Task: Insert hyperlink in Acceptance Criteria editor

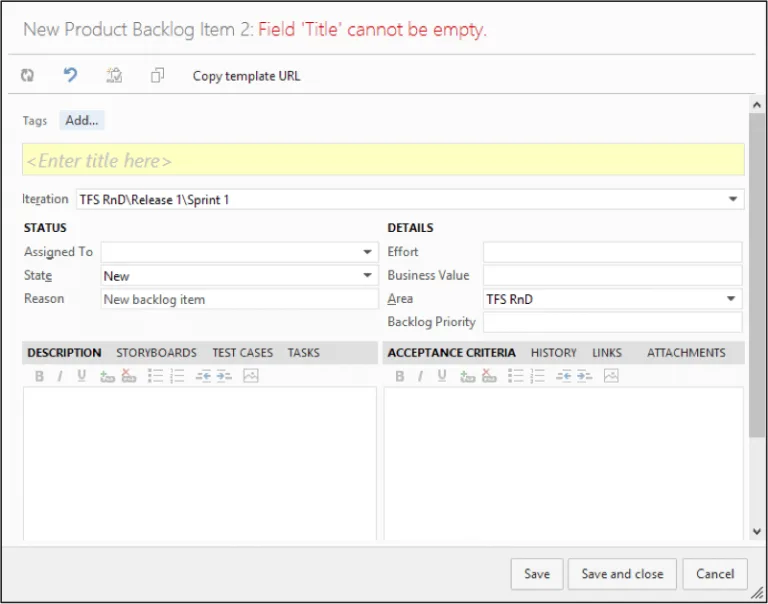Action: coord(468,376)
